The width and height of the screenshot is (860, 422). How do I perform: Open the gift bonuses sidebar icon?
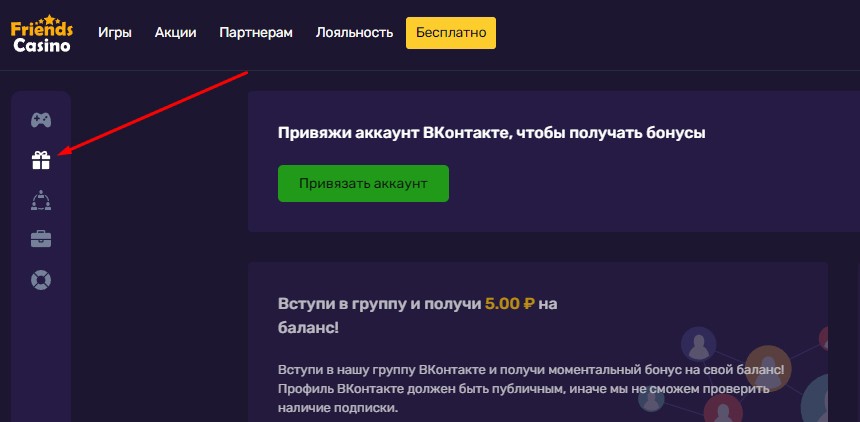pyautogui.click(x=41, y=160)
